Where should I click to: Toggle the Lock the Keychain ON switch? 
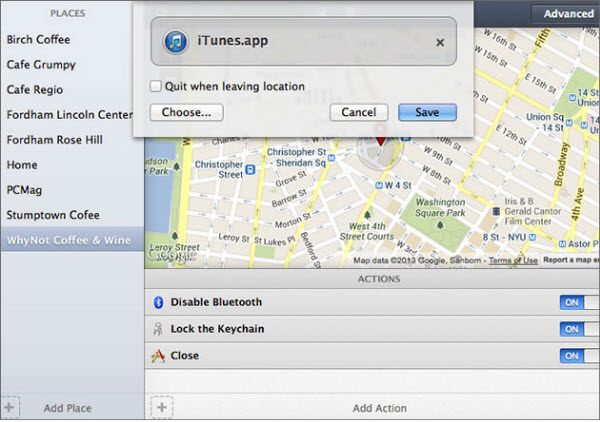coord(579,329)
